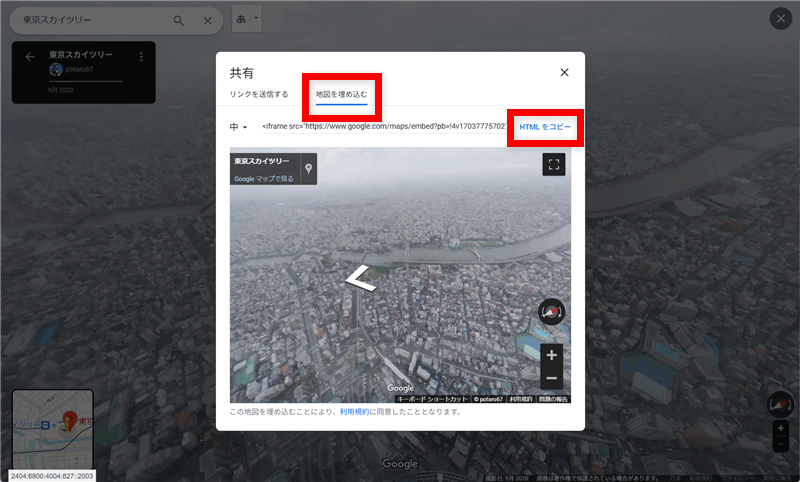
Task: Click the © potaro67 attribution in preview
Action: 488,399
